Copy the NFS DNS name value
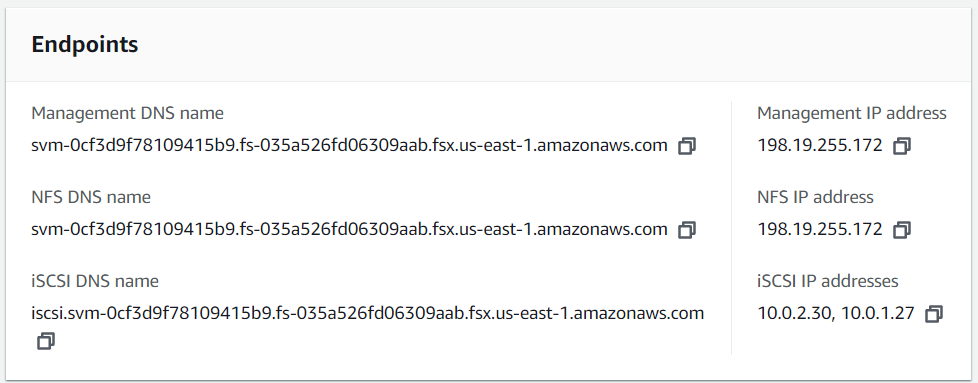Viewport: 978px width, 383px height. [x=687, y=230]
